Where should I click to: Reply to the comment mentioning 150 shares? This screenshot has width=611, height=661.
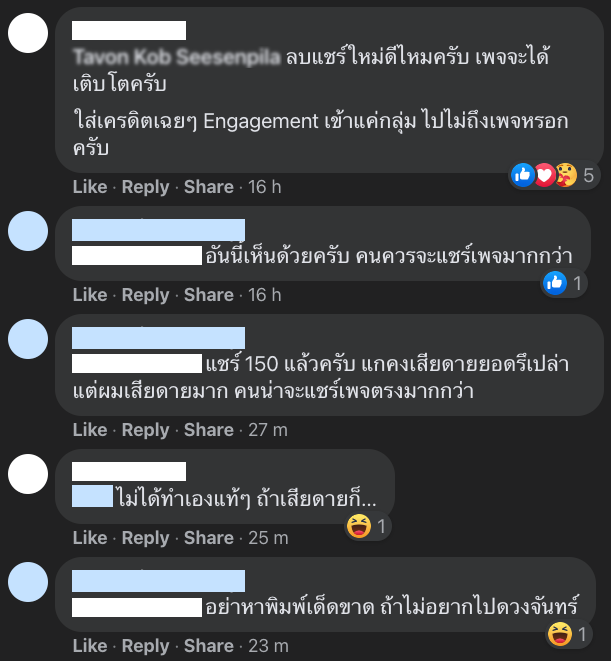[x=145, y=430]
